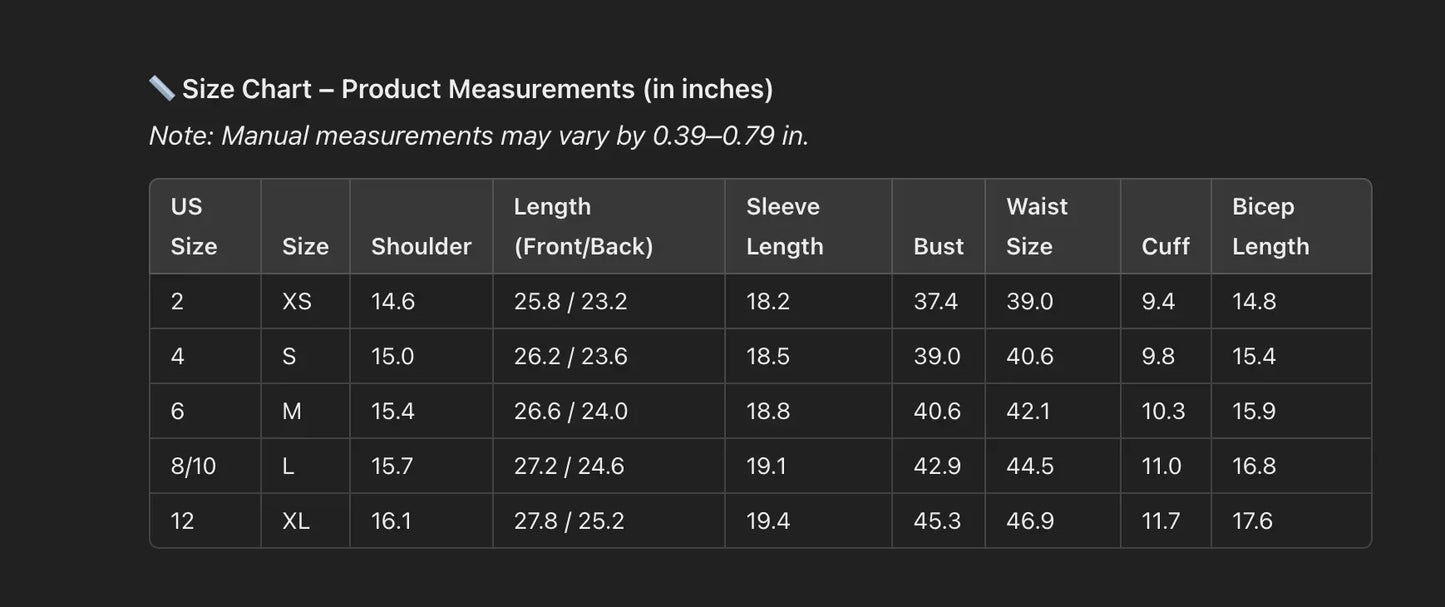The height and width of the screenshot is (607, 1445).
Task: Click the Waist Size column header
Action: click(1036, 226)
